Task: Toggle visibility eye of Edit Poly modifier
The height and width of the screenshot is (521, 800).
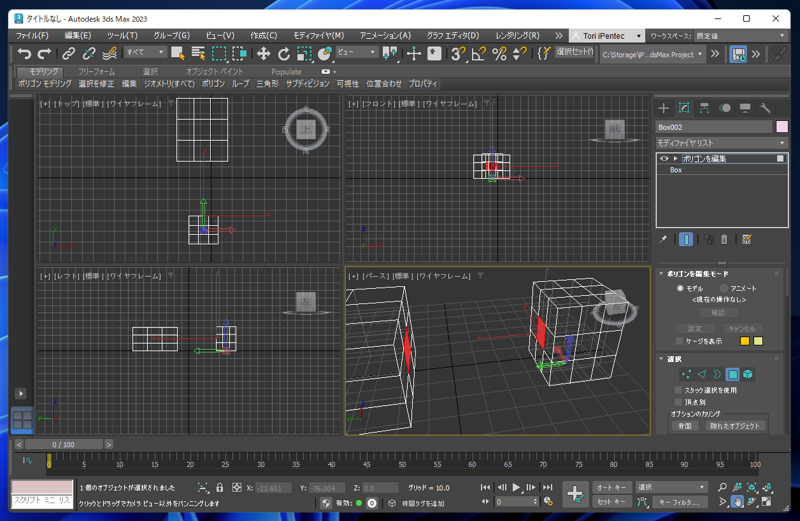Action: pyautogui.click(x=664, y=159)
